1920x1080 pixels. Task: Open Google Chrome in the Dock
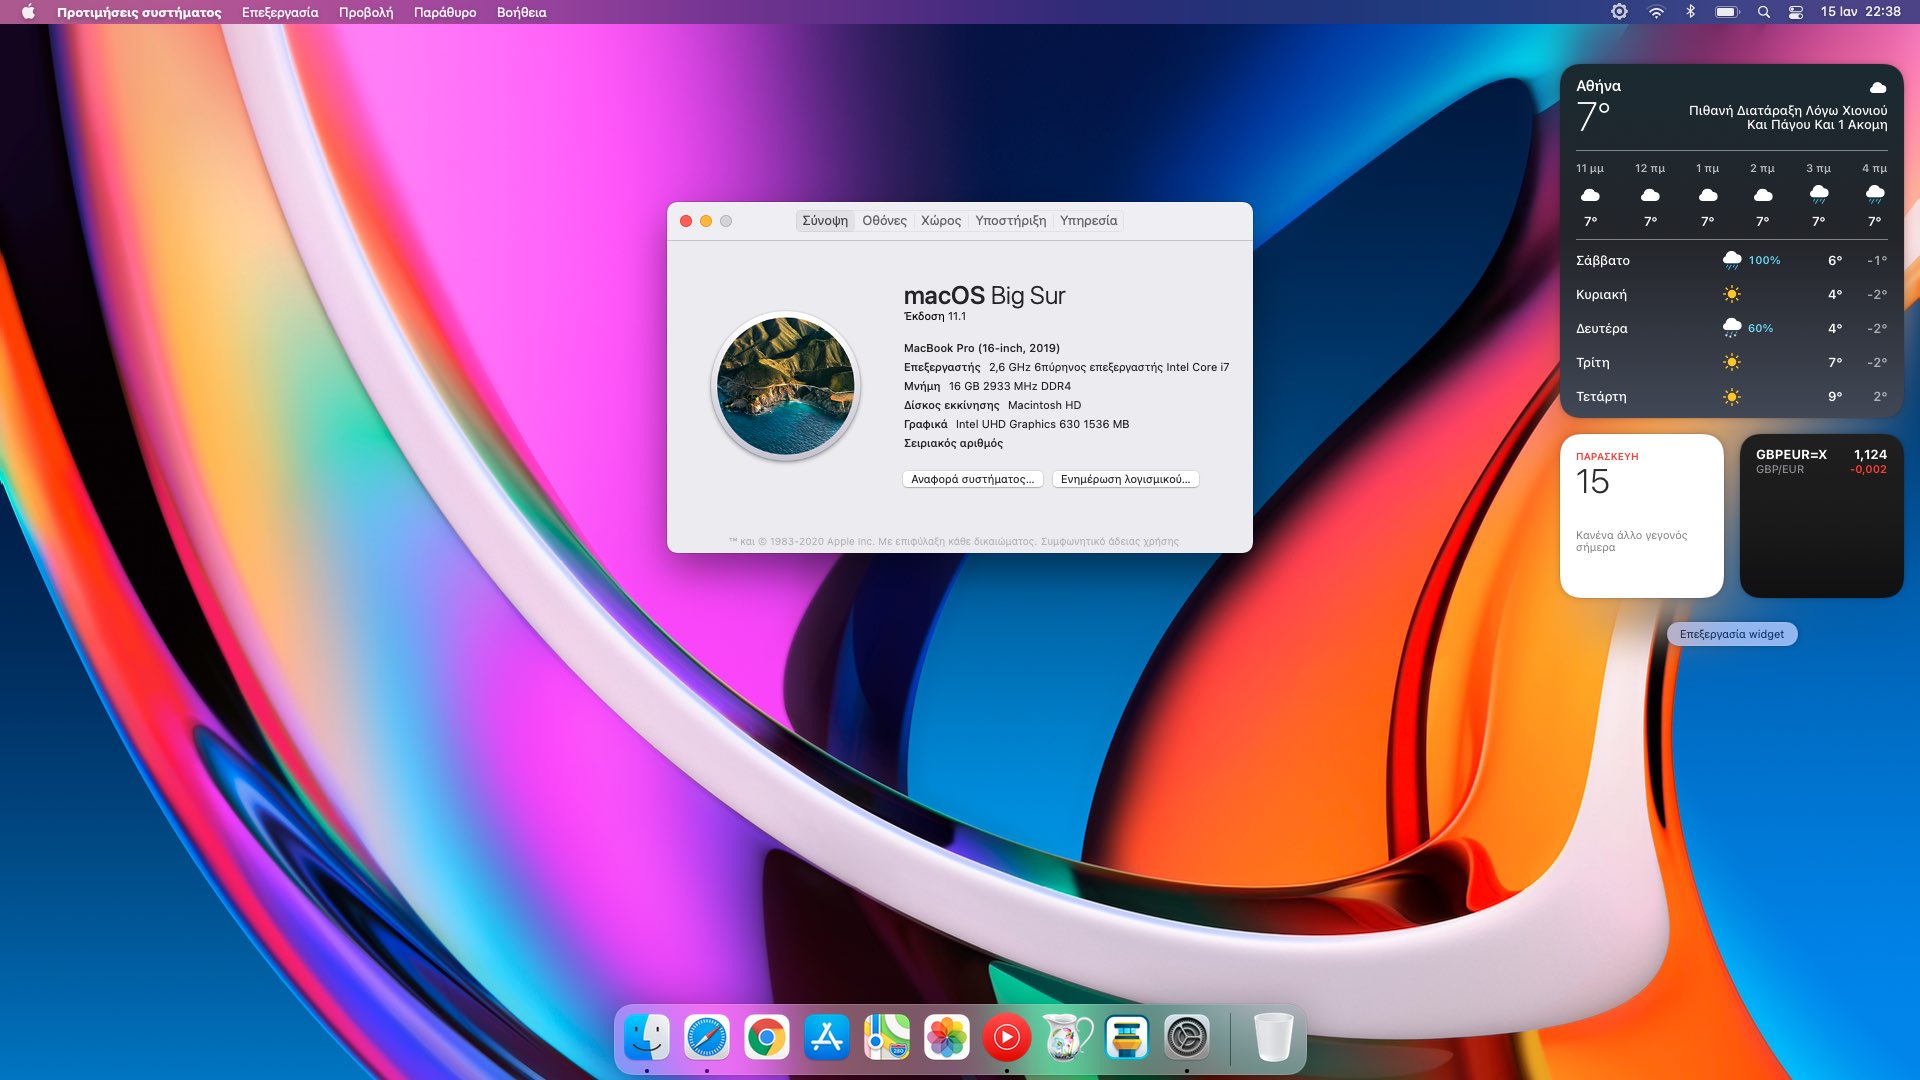point(767,1038)
